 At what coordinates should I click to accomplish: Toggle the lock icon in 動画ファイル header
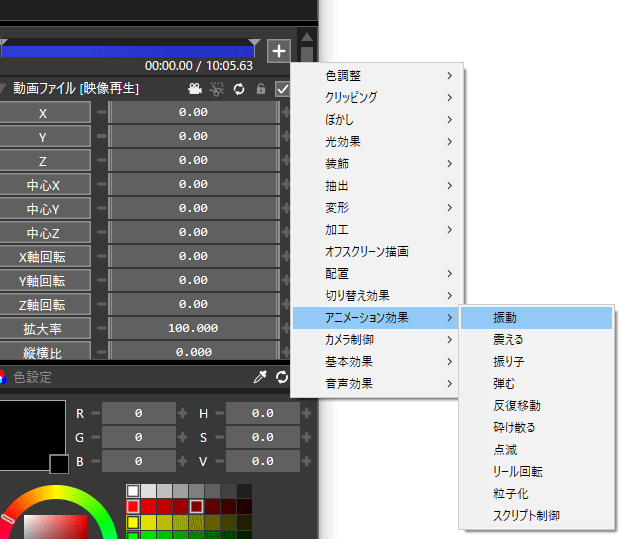tap(261, 89)
